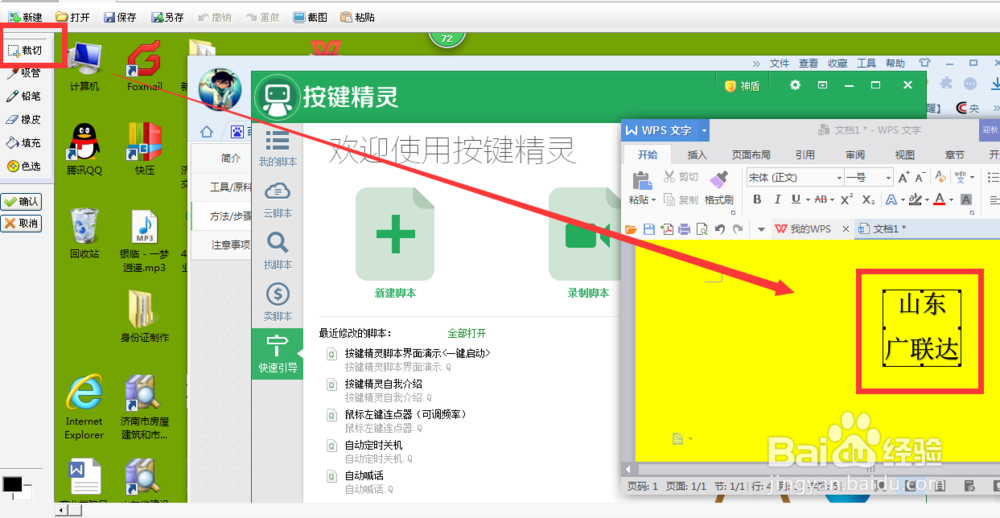Click 新建 in the editor toolbar

26,17
